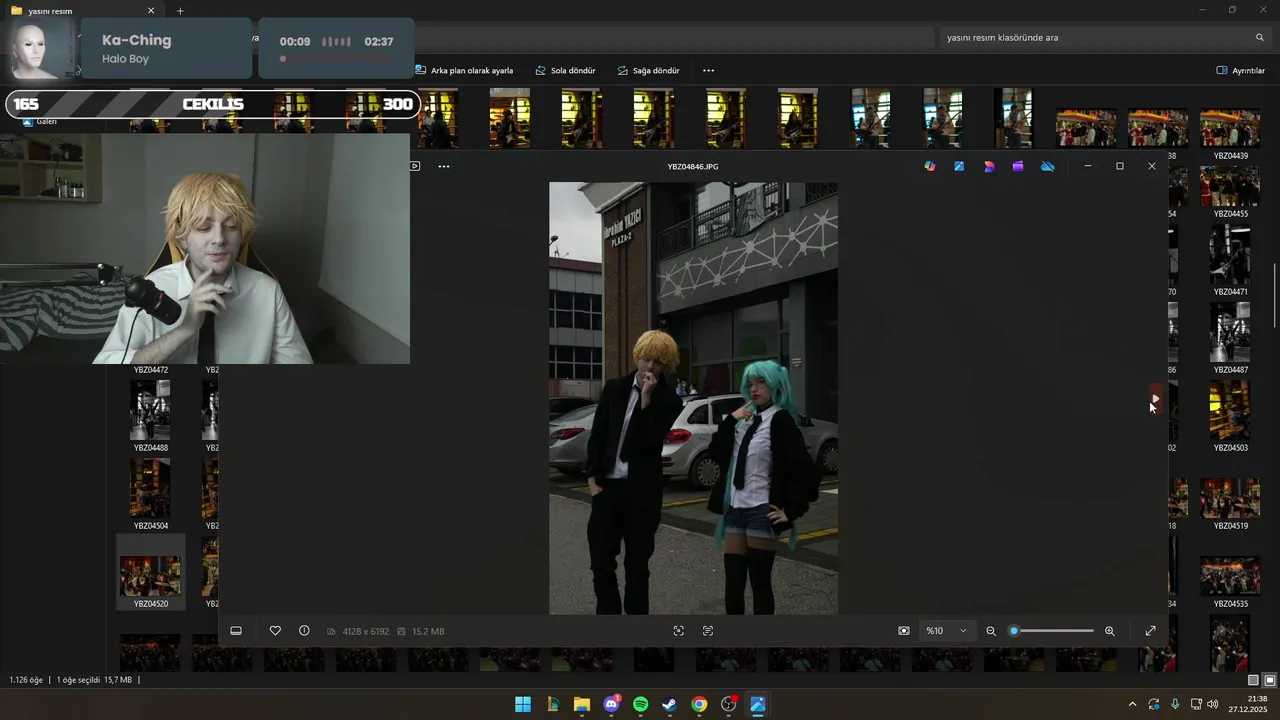Go to the next photo arrow
1280x720 pixels.
point(1156,398)
